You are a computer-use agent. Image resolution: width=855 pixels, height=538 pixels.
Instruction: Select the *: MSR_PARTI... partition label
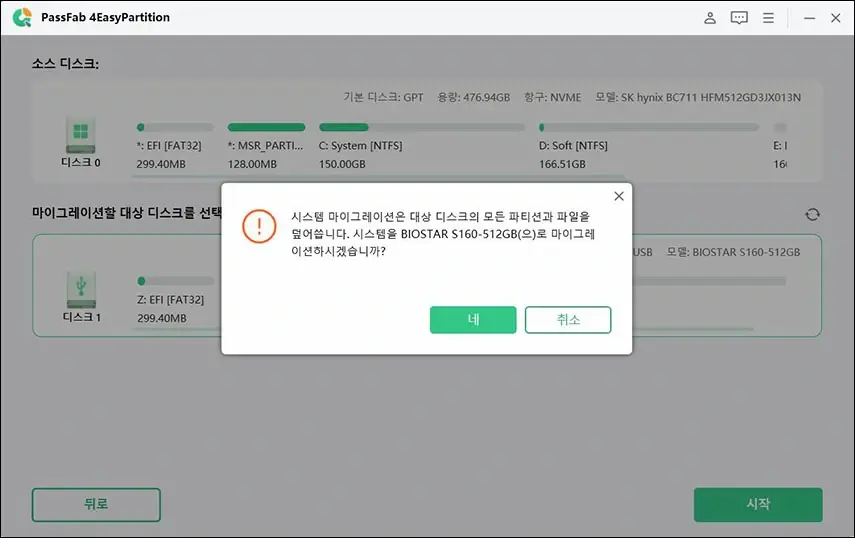click(265, 146)
